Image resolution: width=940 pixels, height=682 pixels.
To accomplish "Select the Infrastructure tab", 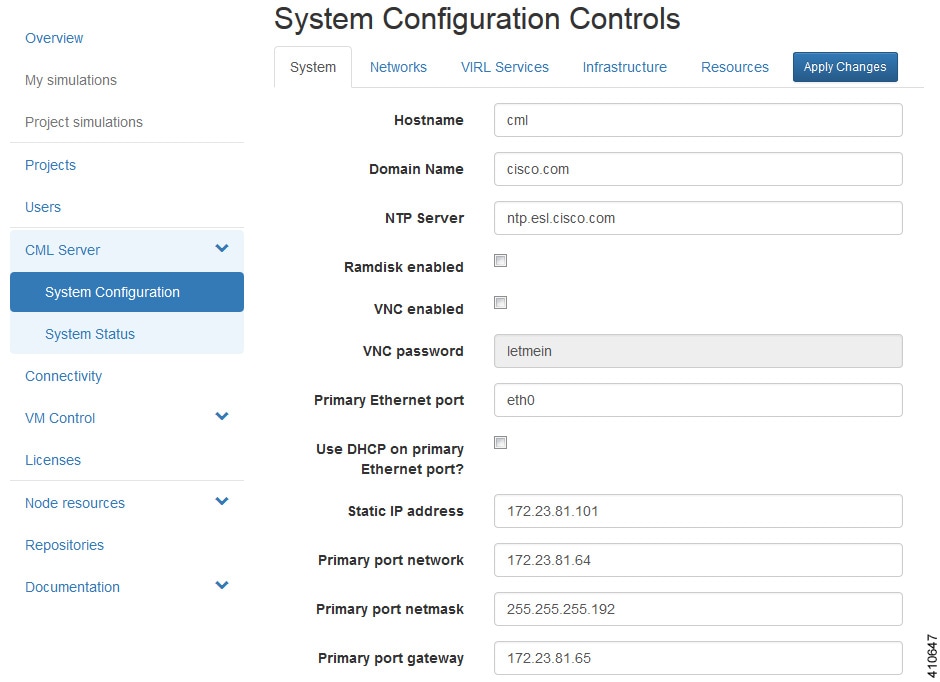I will (624, 67).
